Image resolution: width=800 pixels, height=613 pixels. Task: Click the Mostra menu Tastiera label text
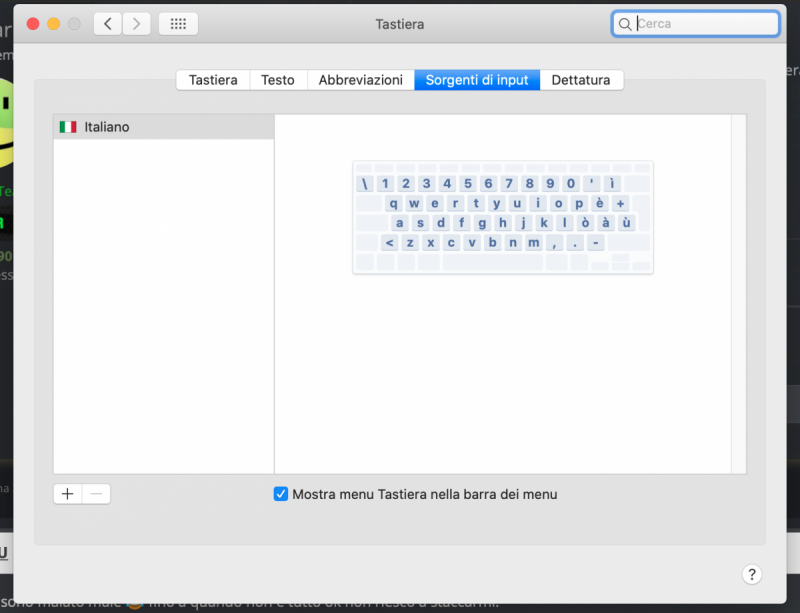pos(424,494)
